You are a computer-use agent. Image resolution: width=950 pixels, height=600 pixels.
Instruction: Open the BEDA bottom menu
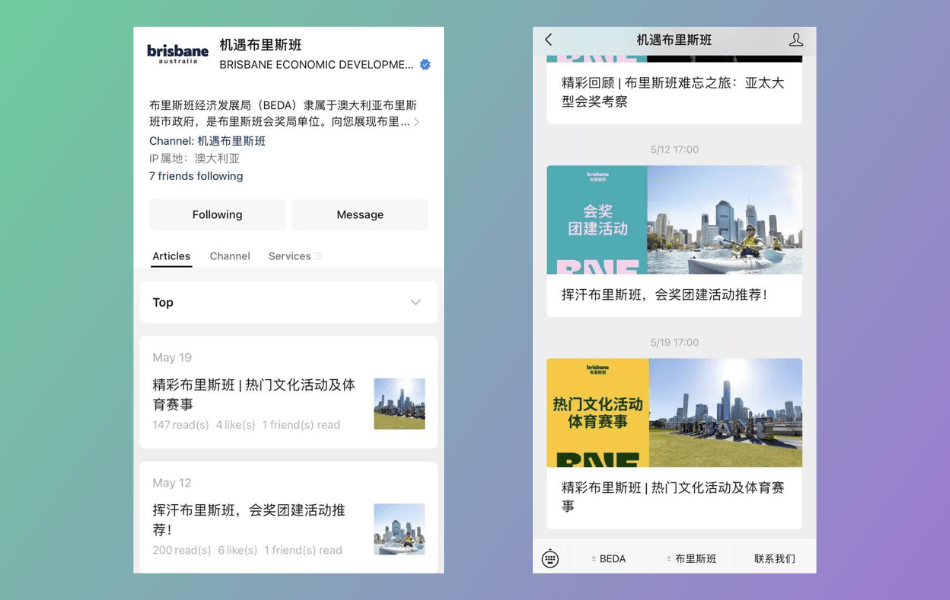coord(608,558)
